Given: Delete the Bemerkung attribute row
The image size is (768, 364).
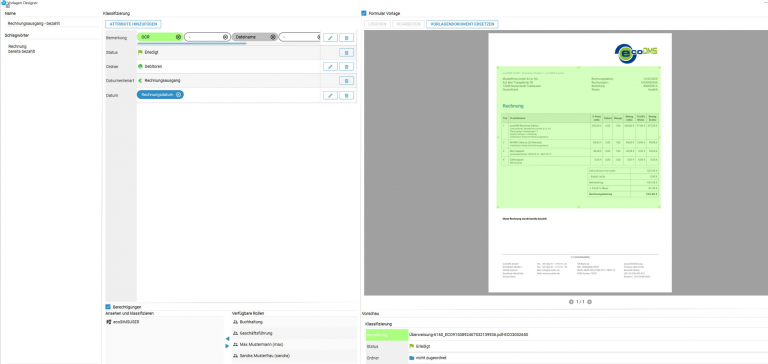Looking at the screenshot, I should point(346,38).
